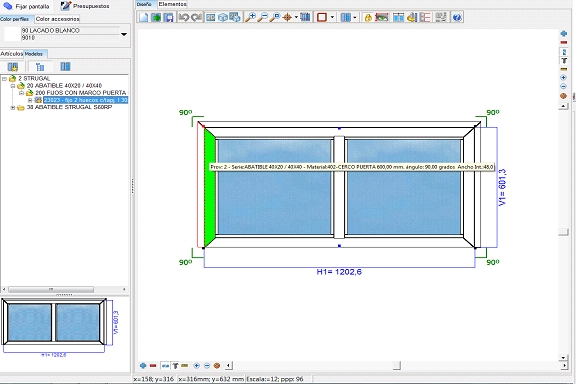
Task: Click the green import icon next to new document
Action: tap(156, 17)
